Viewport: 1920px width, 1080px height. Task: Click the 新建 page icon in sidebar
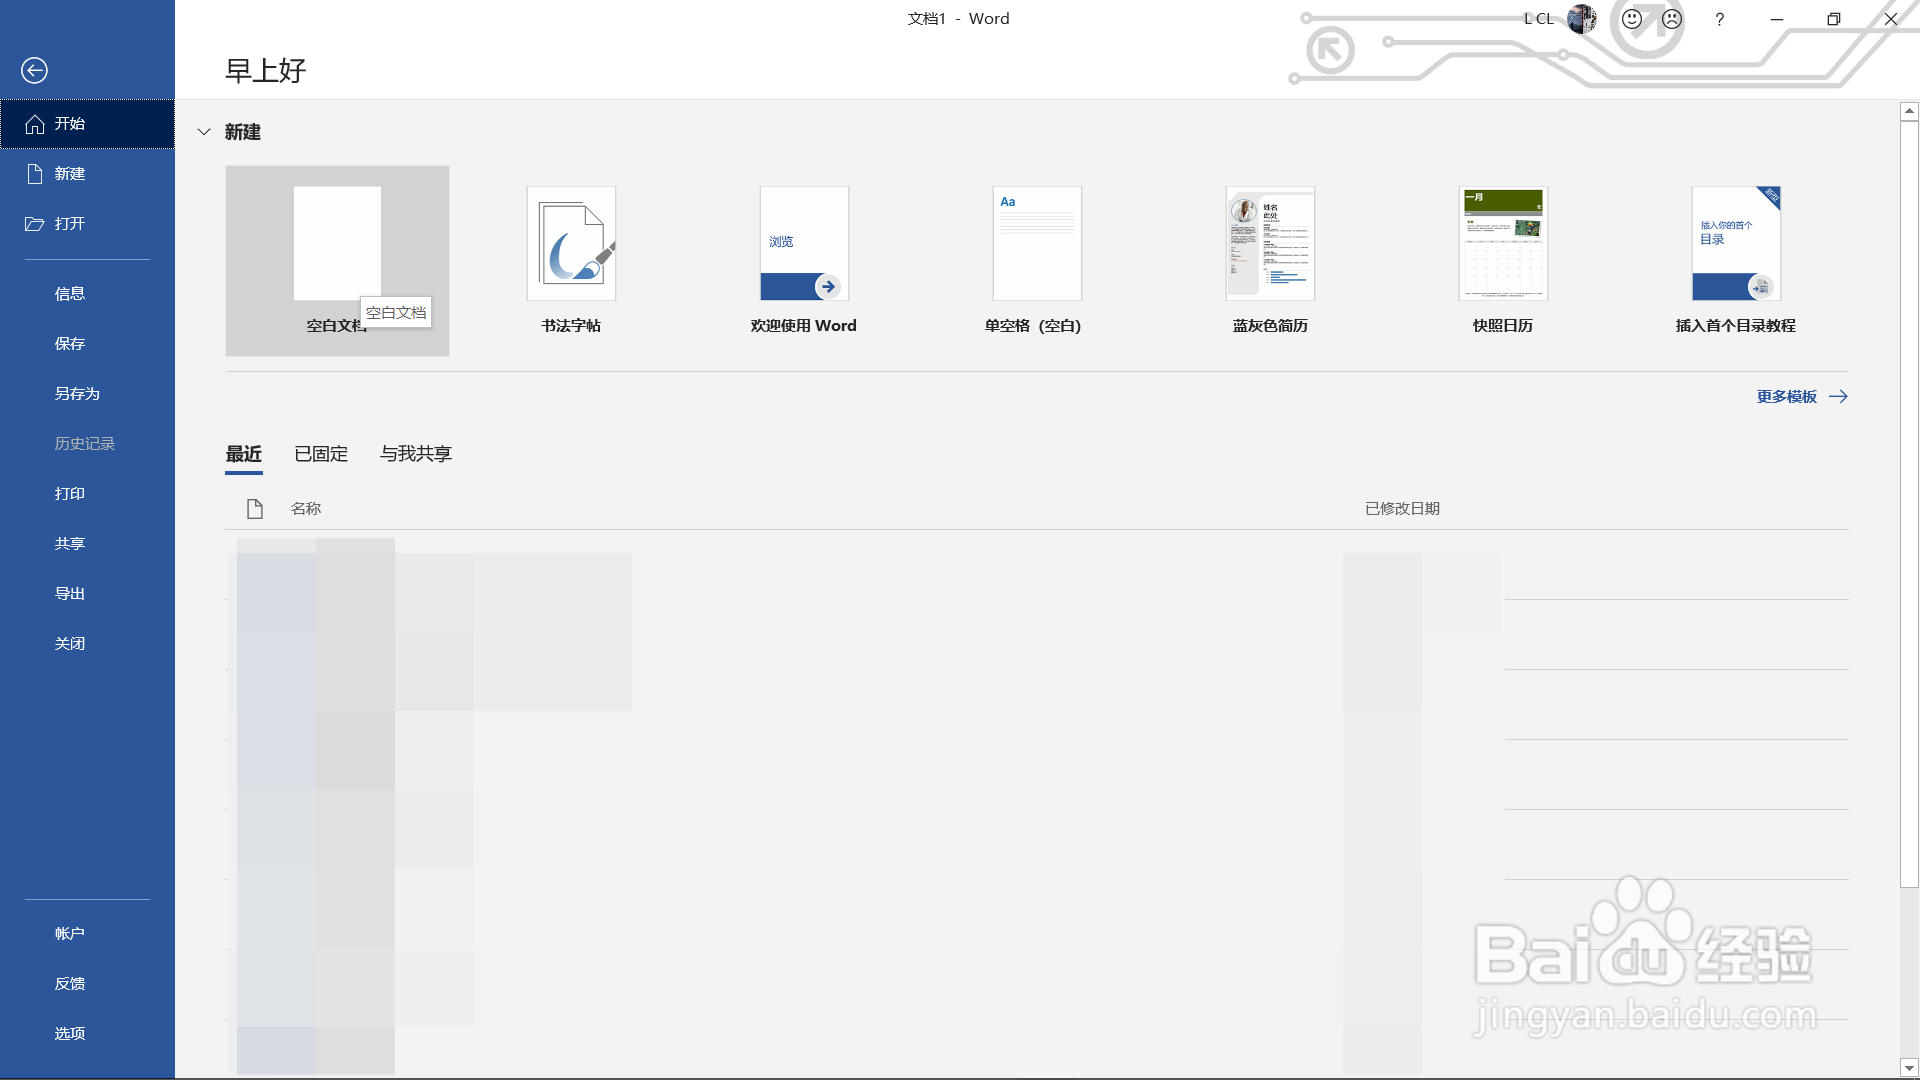tap(35, 174)
